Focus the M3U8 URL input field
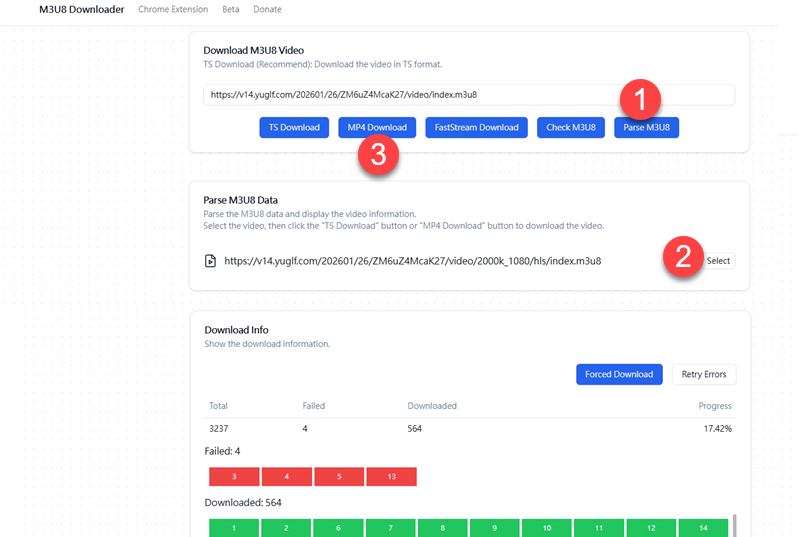Viewport: 800px width, 537px height. point(469,95)
